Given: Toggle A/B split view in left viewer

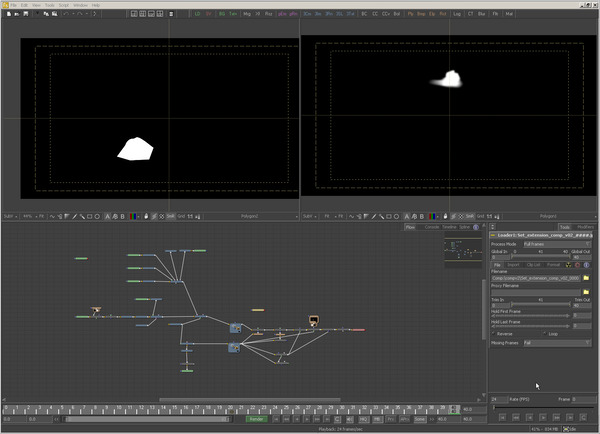Looking at the screenshot, I should pyautogui.click(x=115, y=217).
